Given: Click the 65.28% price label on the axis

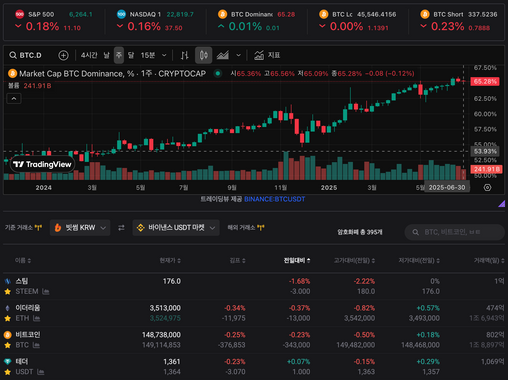Looking at the screenshot, I should 485,81.
